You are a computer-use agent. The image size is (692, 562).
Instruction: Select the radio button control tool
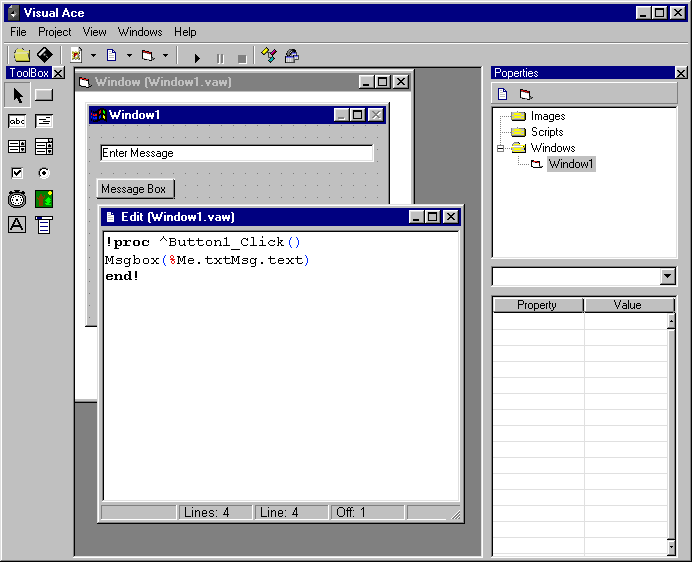pyautogui.click(x=44, y=173)
